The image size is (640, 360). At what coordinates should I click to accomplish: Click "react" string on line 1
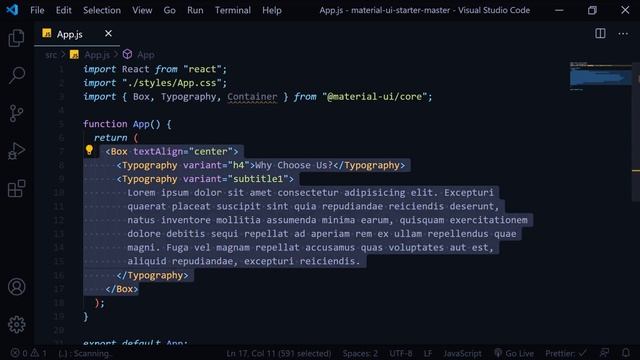202,69
